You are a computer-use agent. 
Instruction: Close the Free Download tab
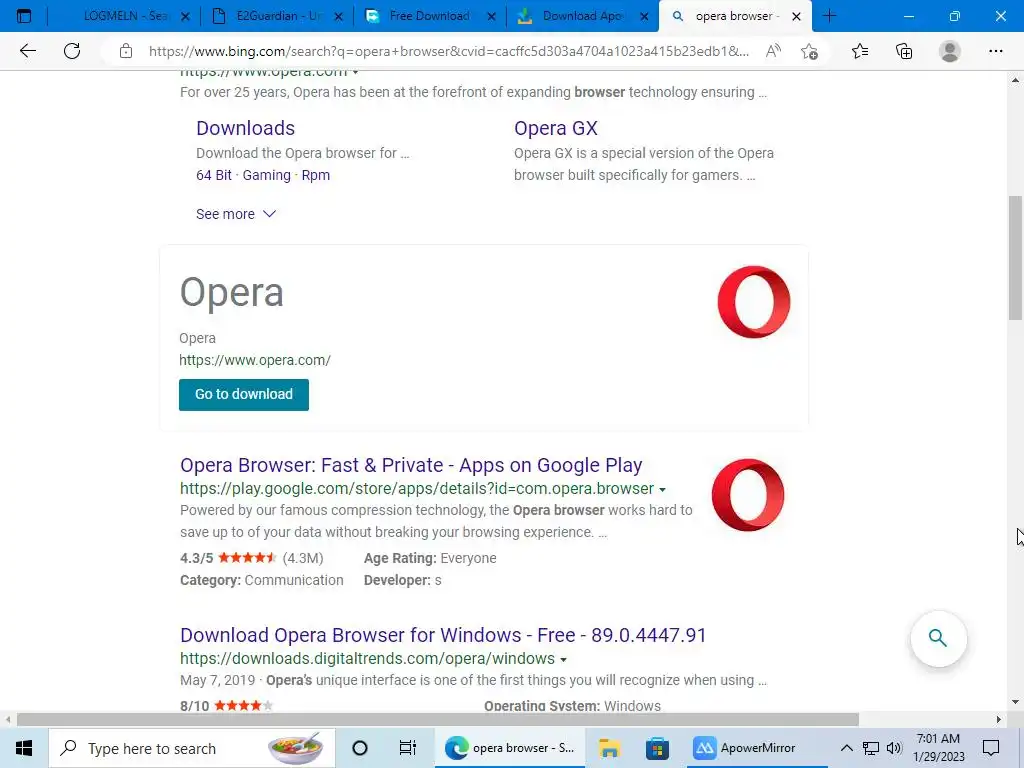(492, 16)
